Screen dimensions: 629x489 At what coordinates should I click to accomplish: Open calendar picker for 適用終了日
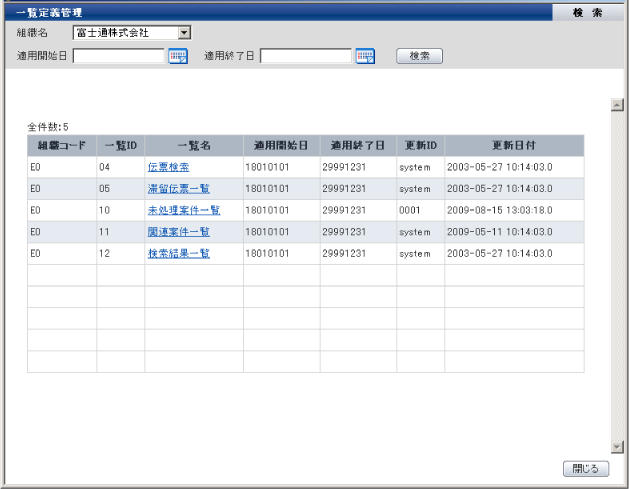coord(365,56)
